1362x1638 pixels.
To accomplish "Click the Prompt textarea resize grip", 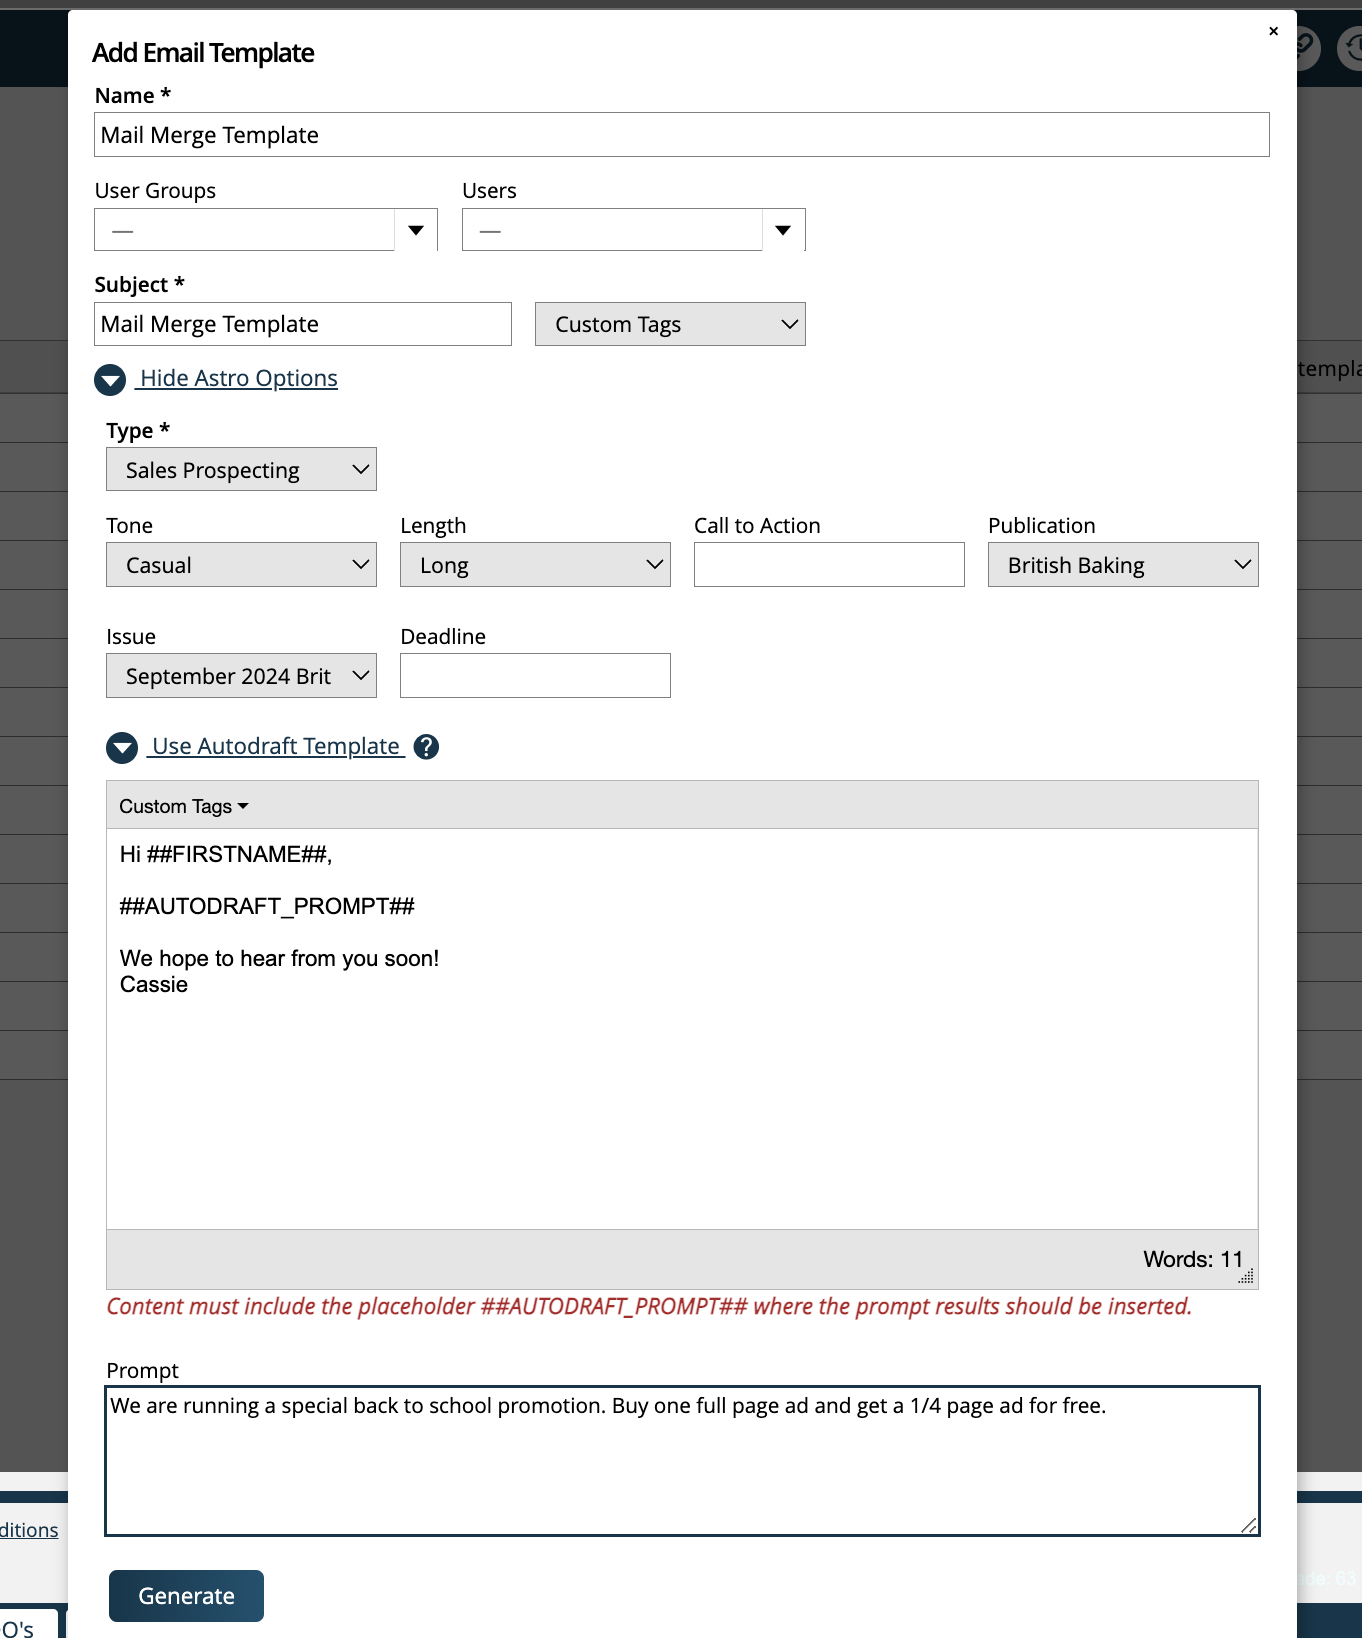I will click(1248, 1524).
